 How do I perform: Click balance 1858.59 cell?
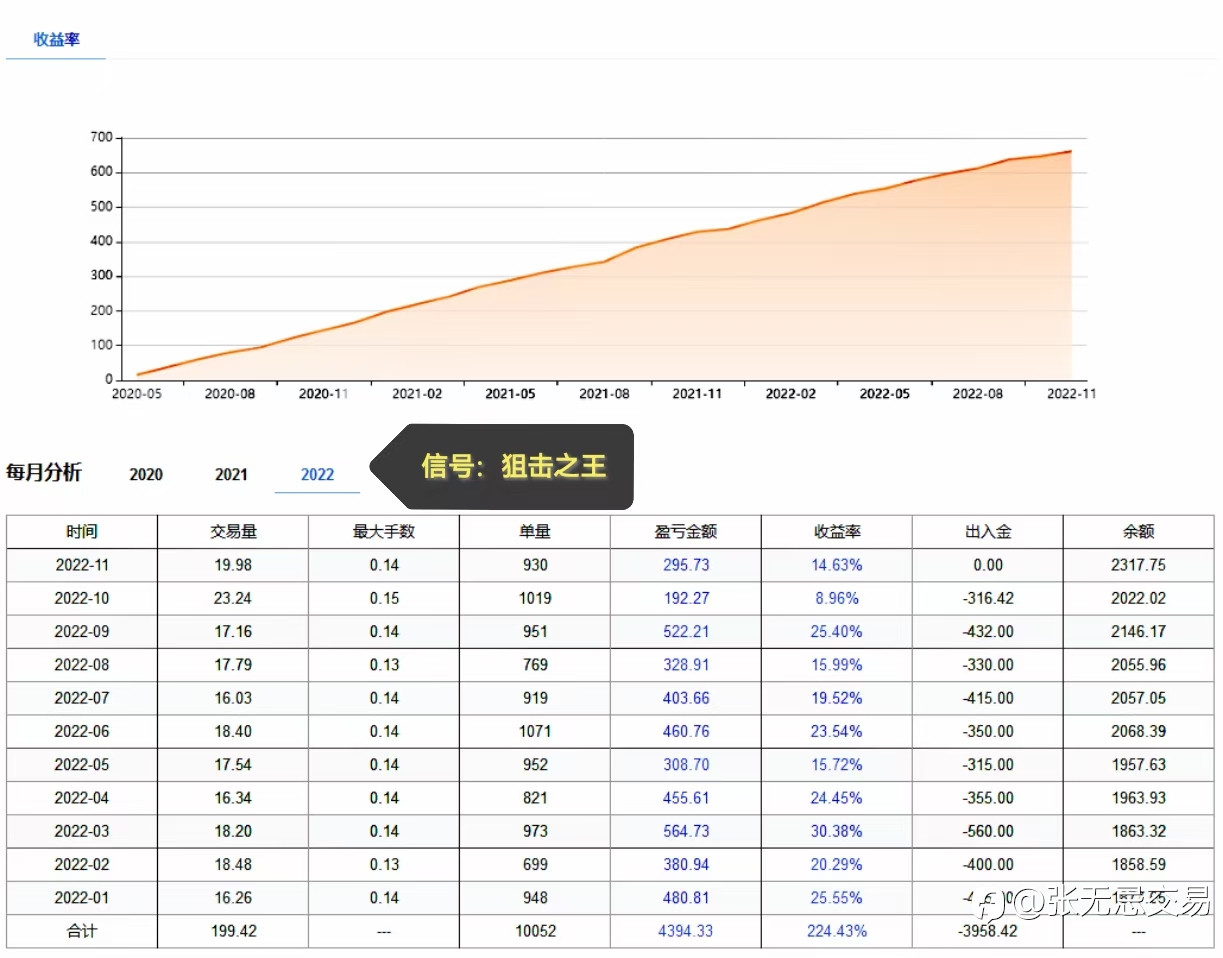(1139, 864)
